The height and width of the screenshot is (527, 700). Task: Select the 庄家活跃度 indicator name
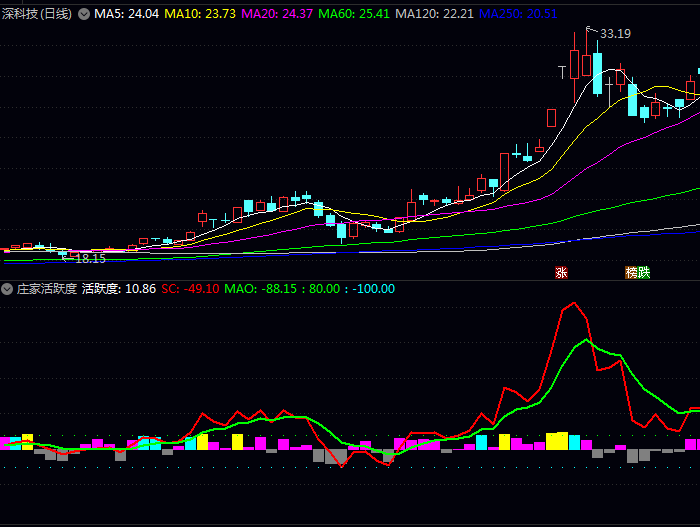[47, 289]
